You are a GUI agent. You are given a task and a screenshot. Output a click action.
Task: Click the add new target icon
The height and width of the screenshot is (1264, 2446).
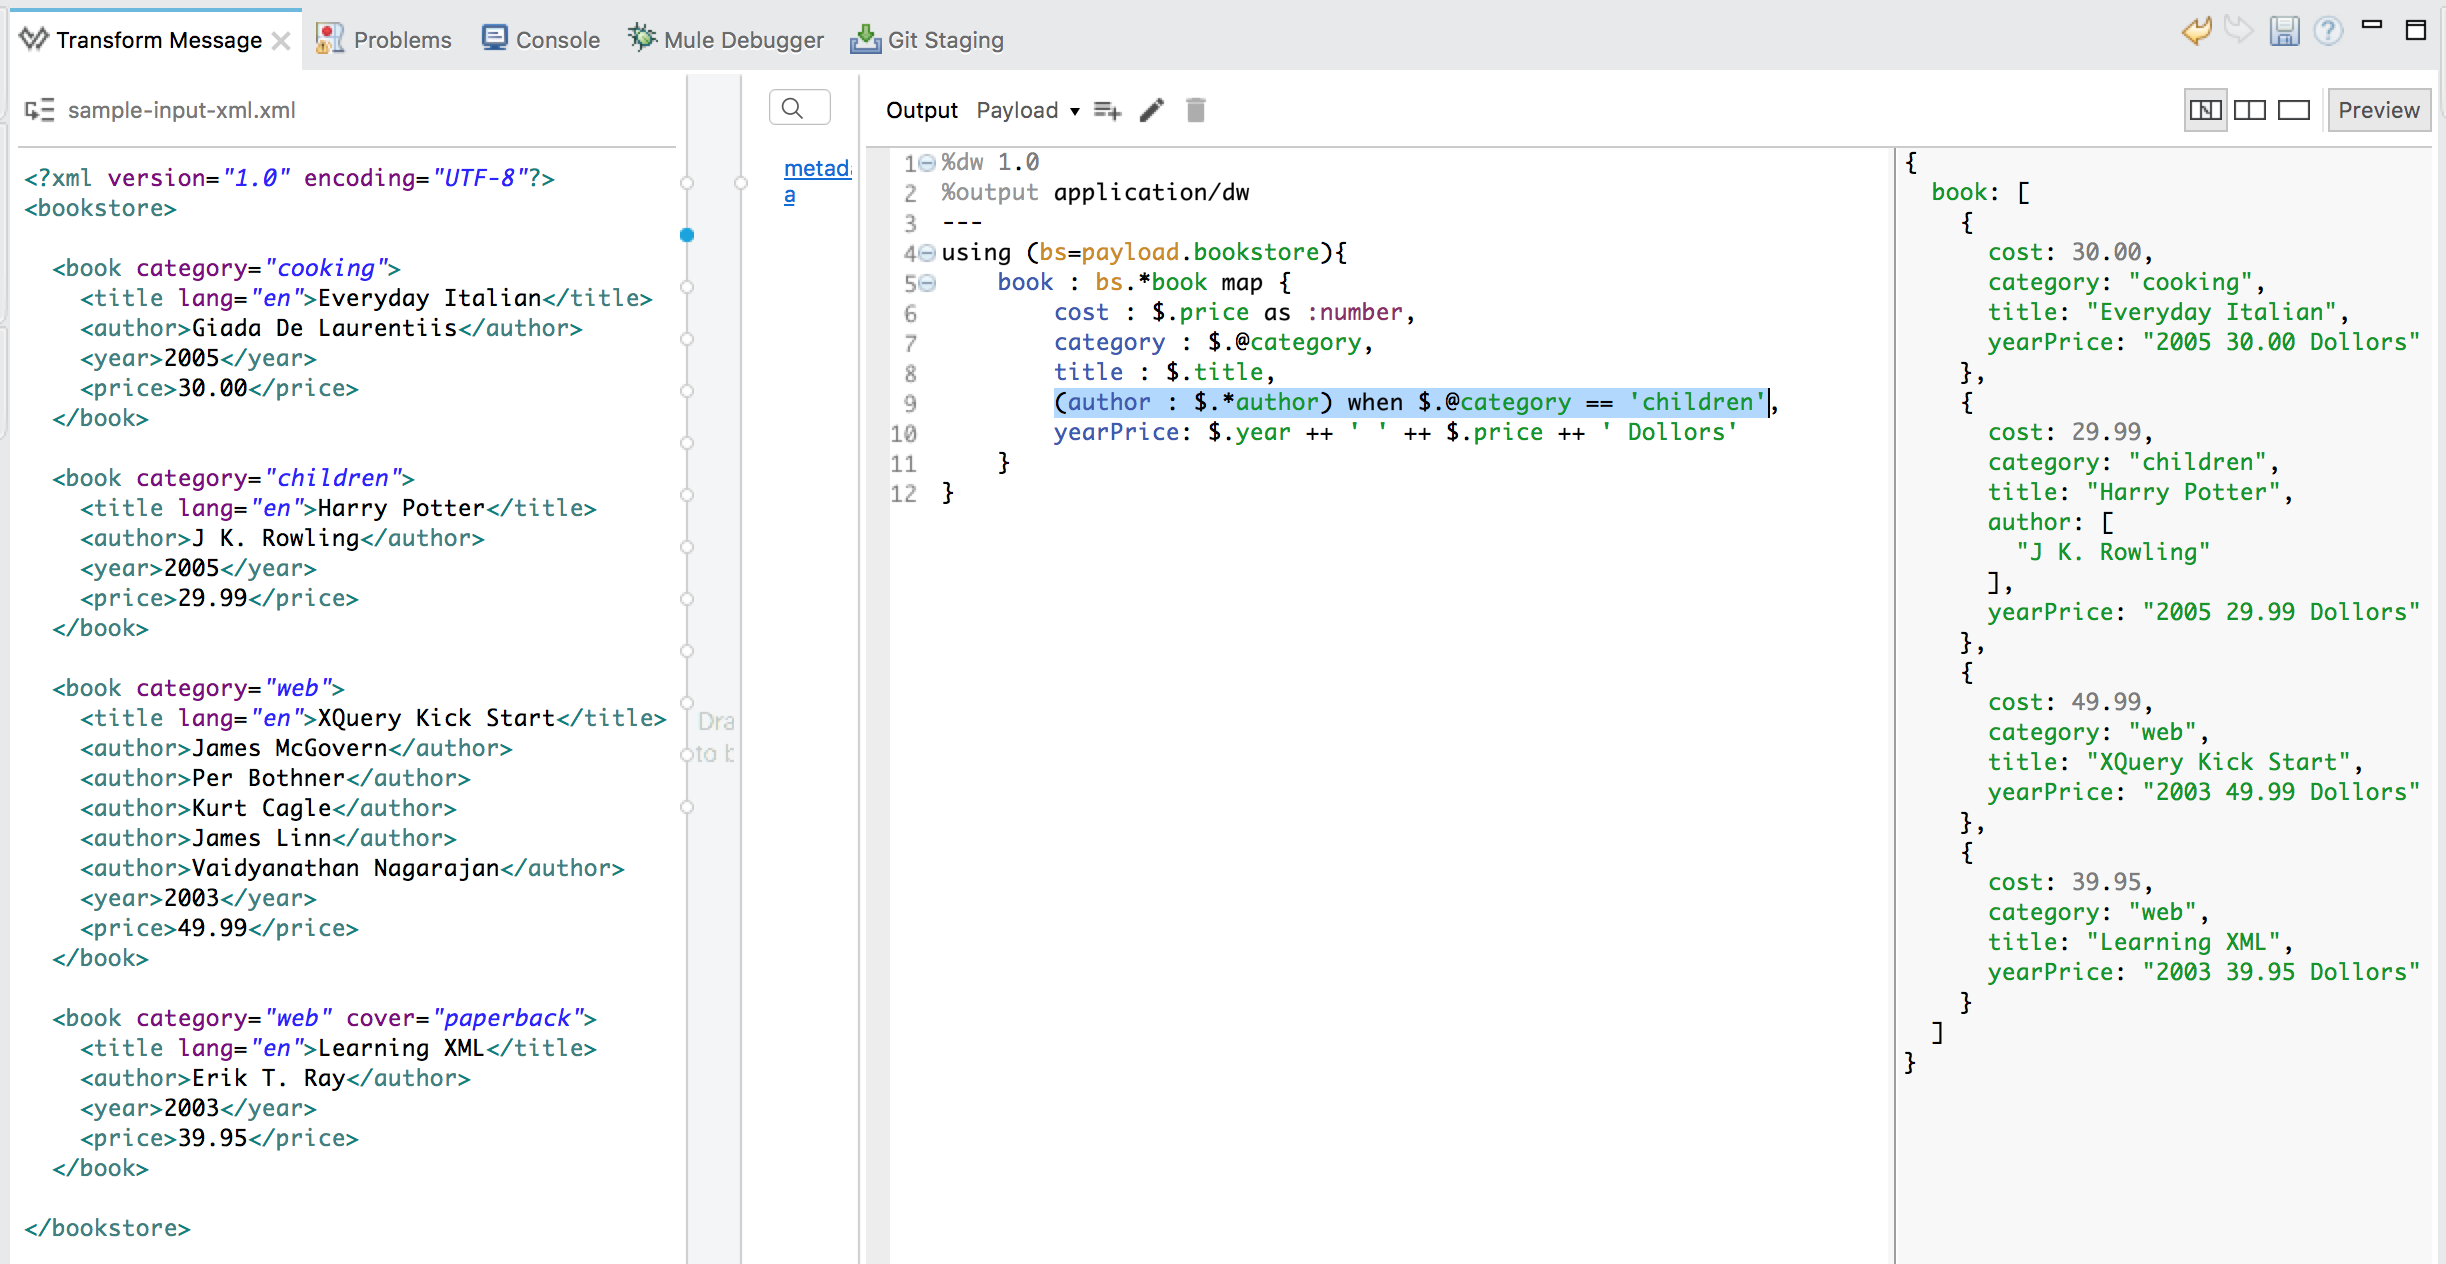pos(1107,110)
